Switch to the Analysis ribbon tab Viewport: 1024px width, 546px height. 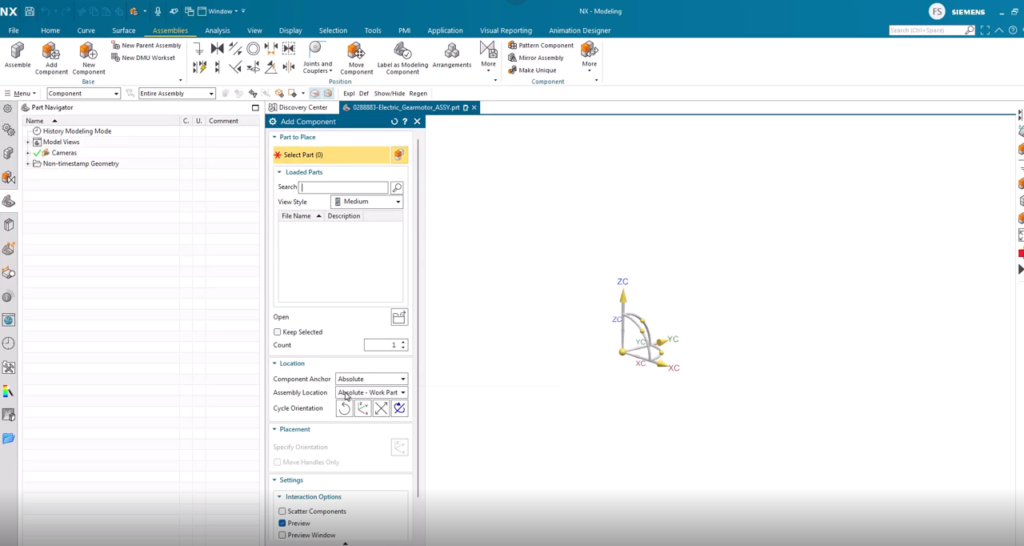coord(217,31)
